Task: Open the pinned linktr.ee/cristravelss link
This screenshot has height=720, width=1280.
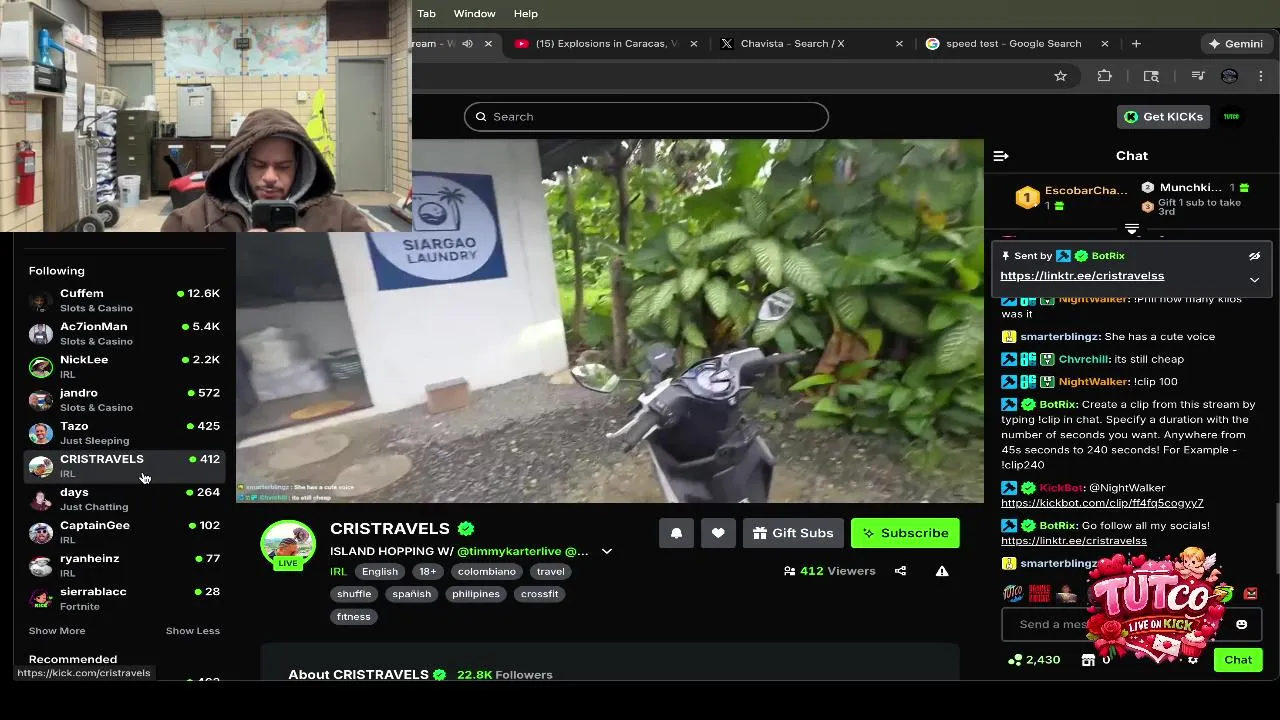Action: click(x=1082, y=276)
